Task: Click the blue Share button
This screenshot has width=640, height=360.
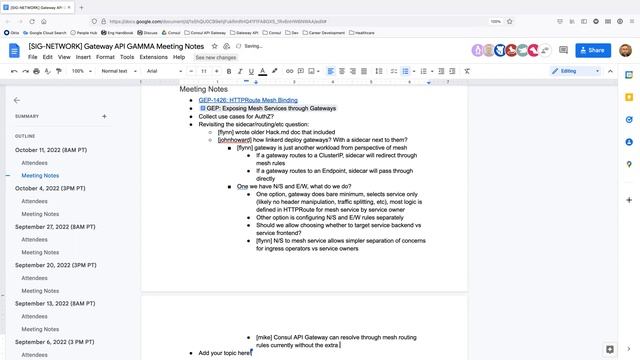Action: [x=593, y=50]
